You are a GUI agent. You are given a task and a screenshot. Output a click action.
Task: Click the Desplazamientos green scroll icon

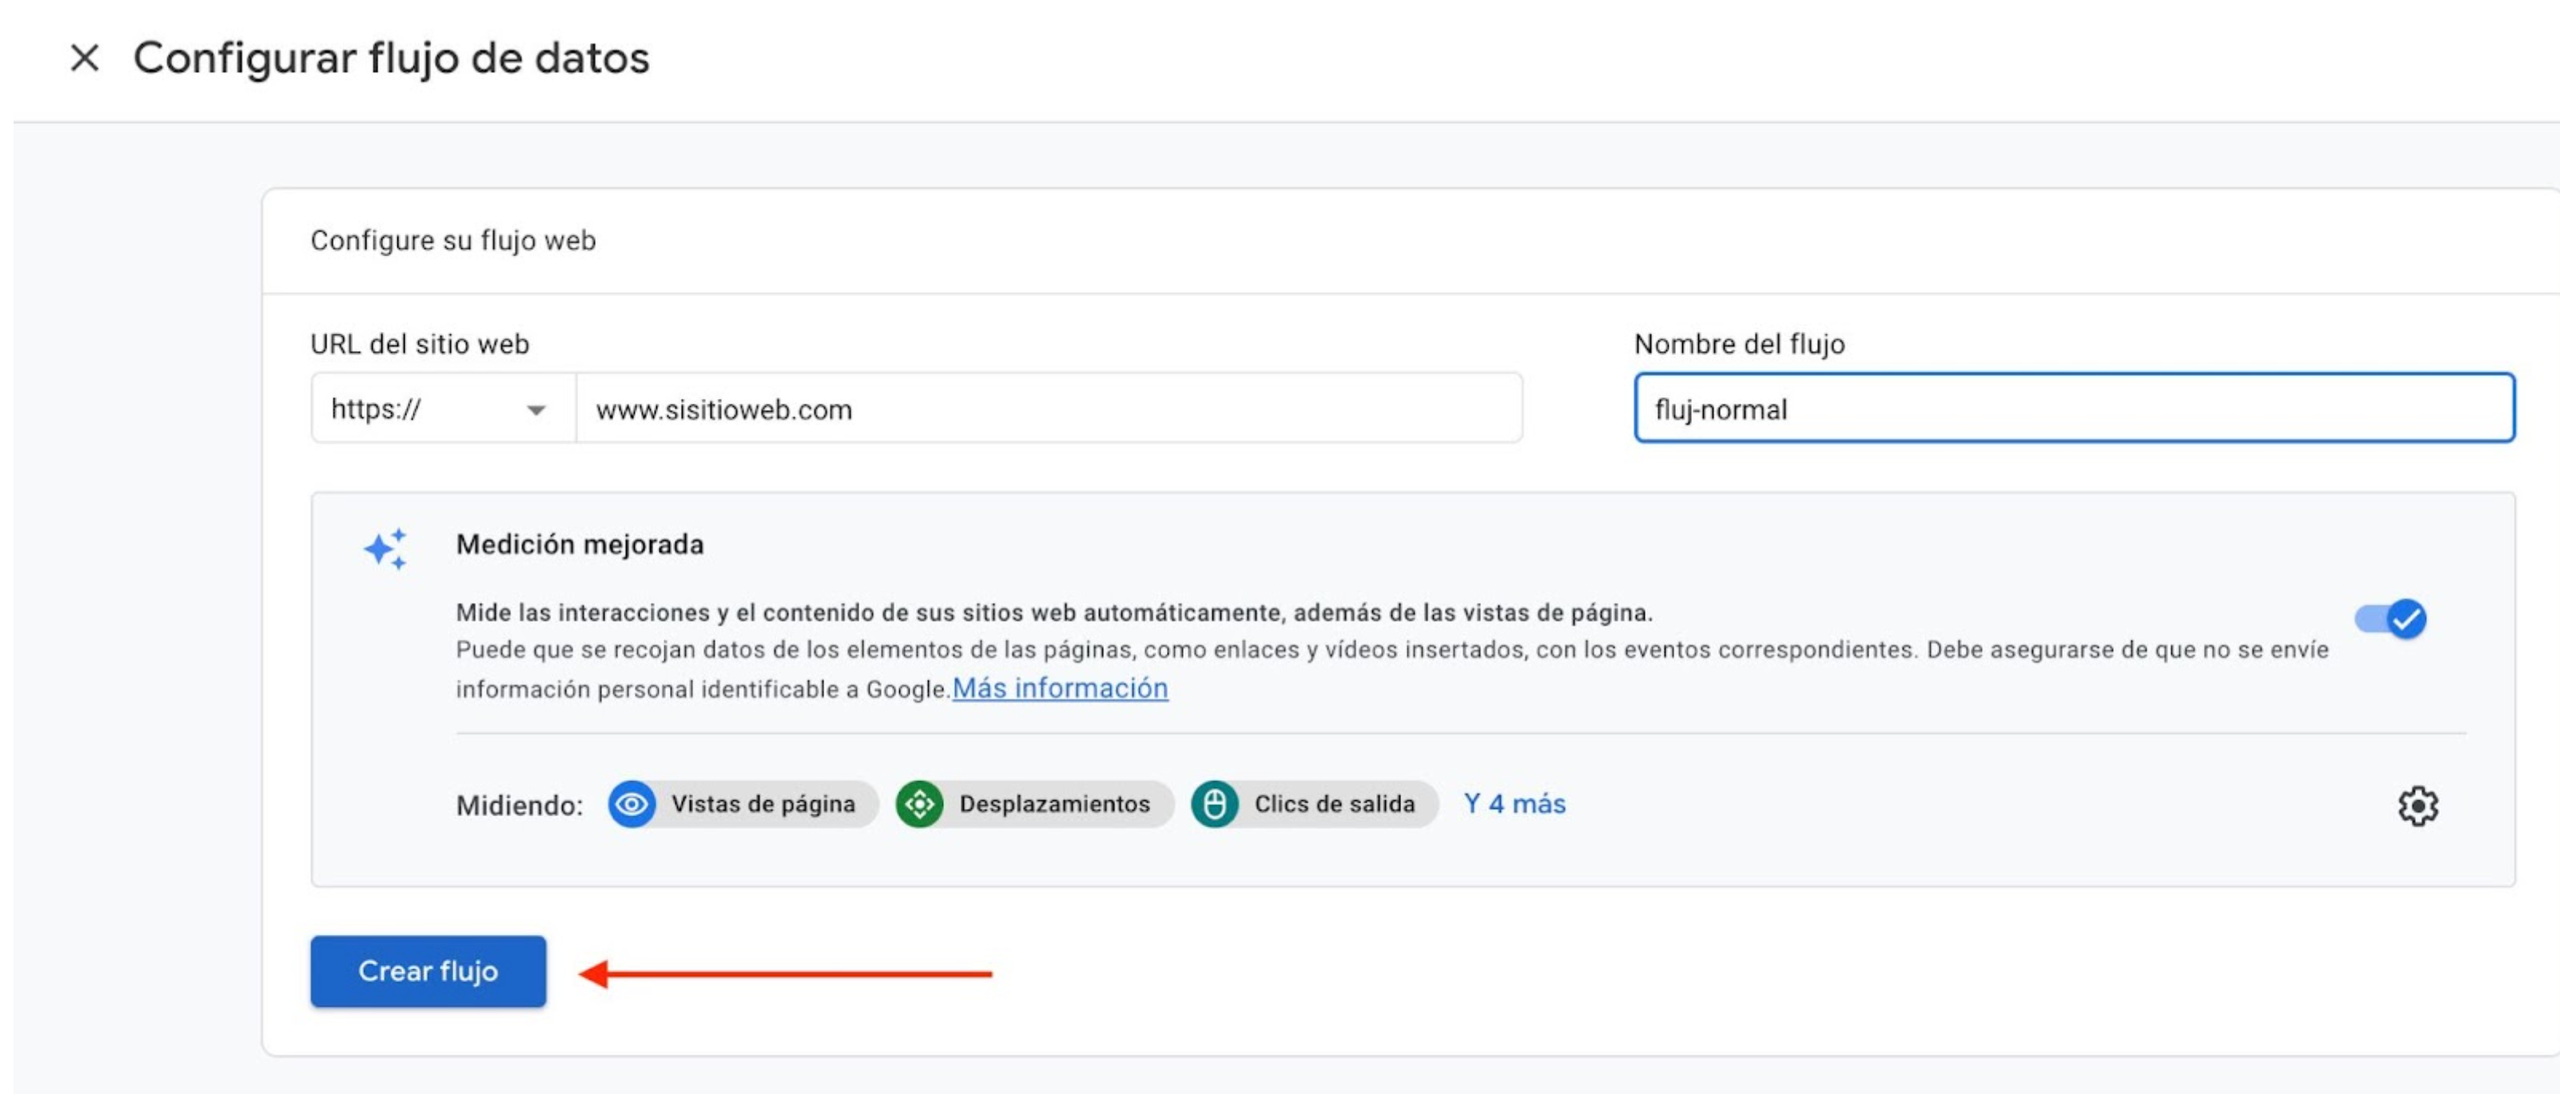(920, 803)
